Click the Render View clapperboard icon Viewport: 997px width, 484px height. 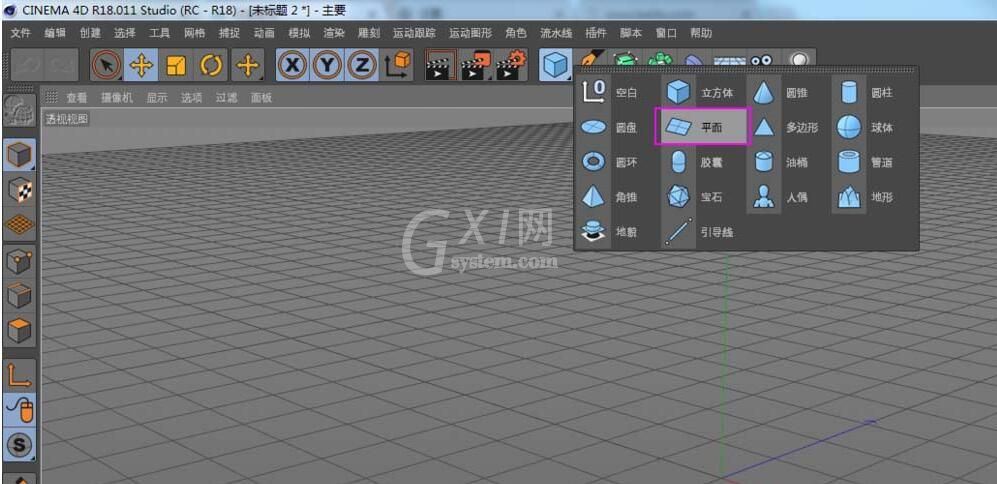(440, 65)
